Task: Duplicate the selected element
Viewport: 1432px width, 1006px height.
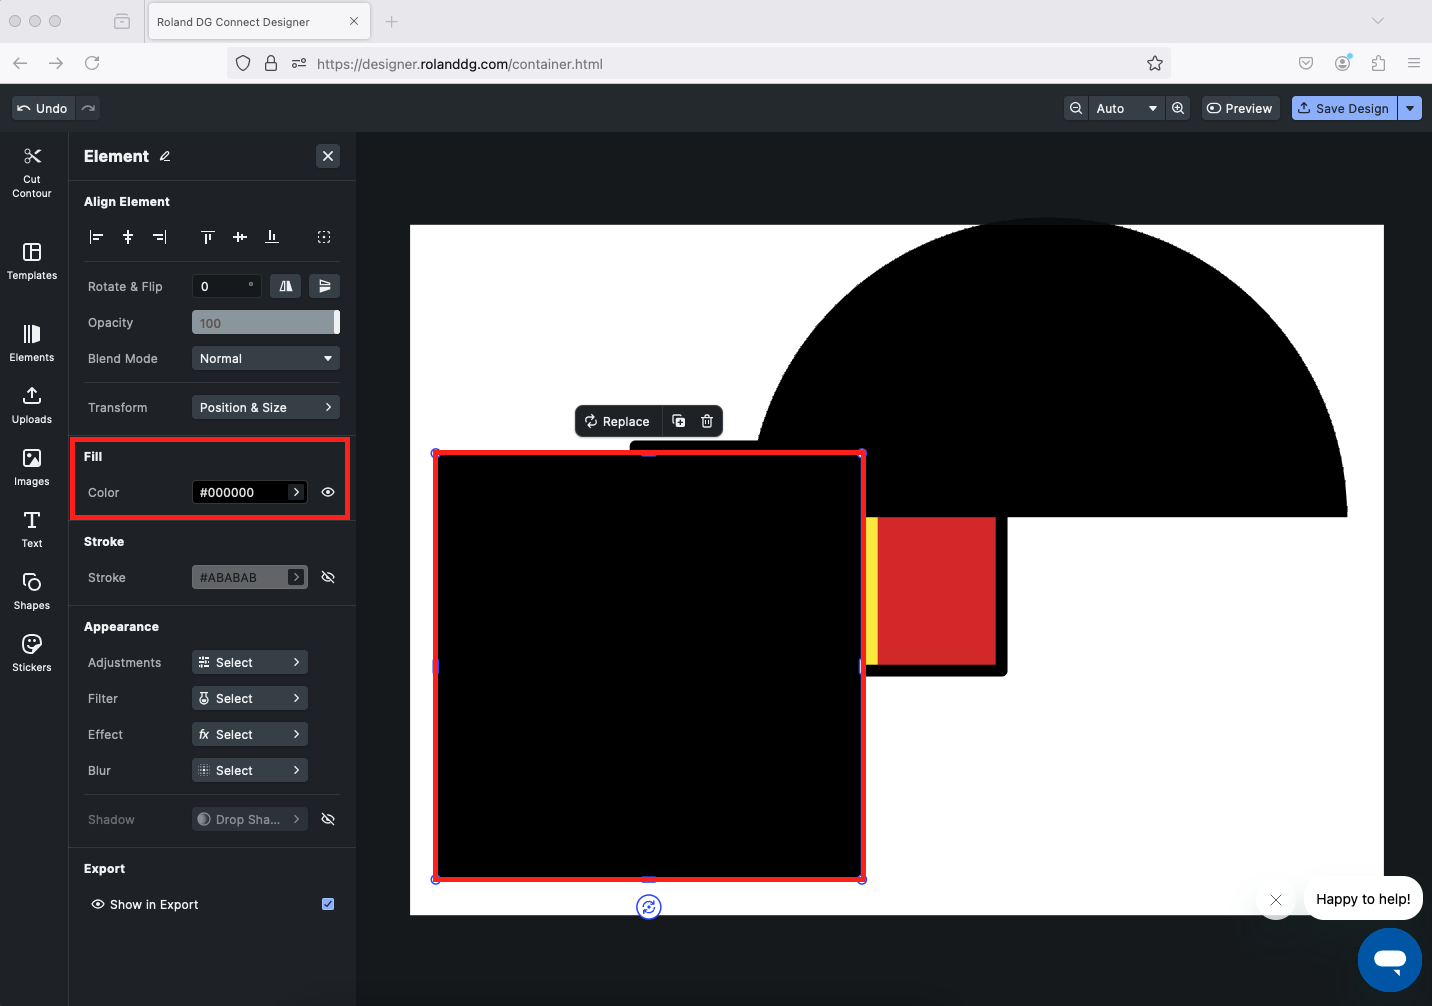Action: click(679, 421)
